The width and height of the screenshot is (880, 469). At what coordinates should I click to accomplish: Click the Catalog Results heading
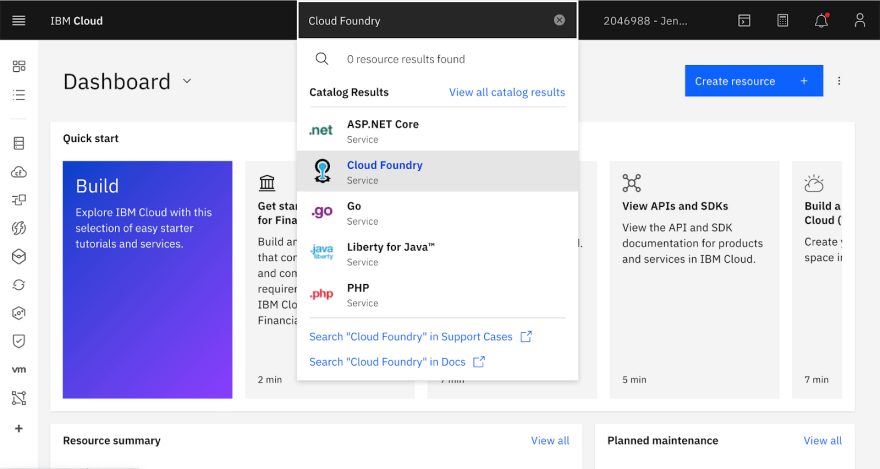349,92
